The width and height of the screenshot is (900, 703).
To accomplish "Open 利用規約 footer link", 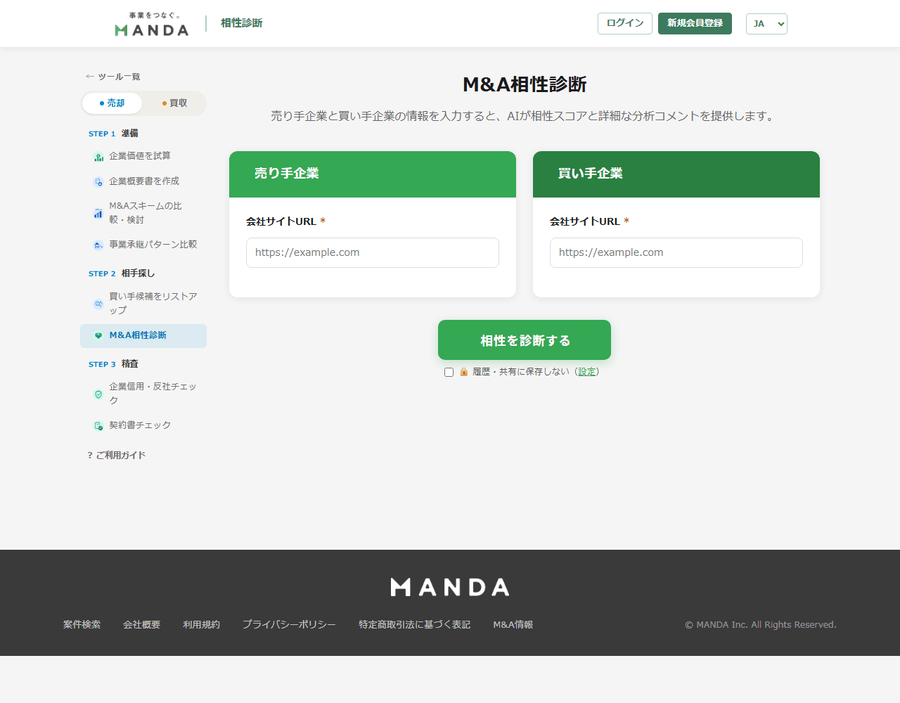I will (201, 624).
